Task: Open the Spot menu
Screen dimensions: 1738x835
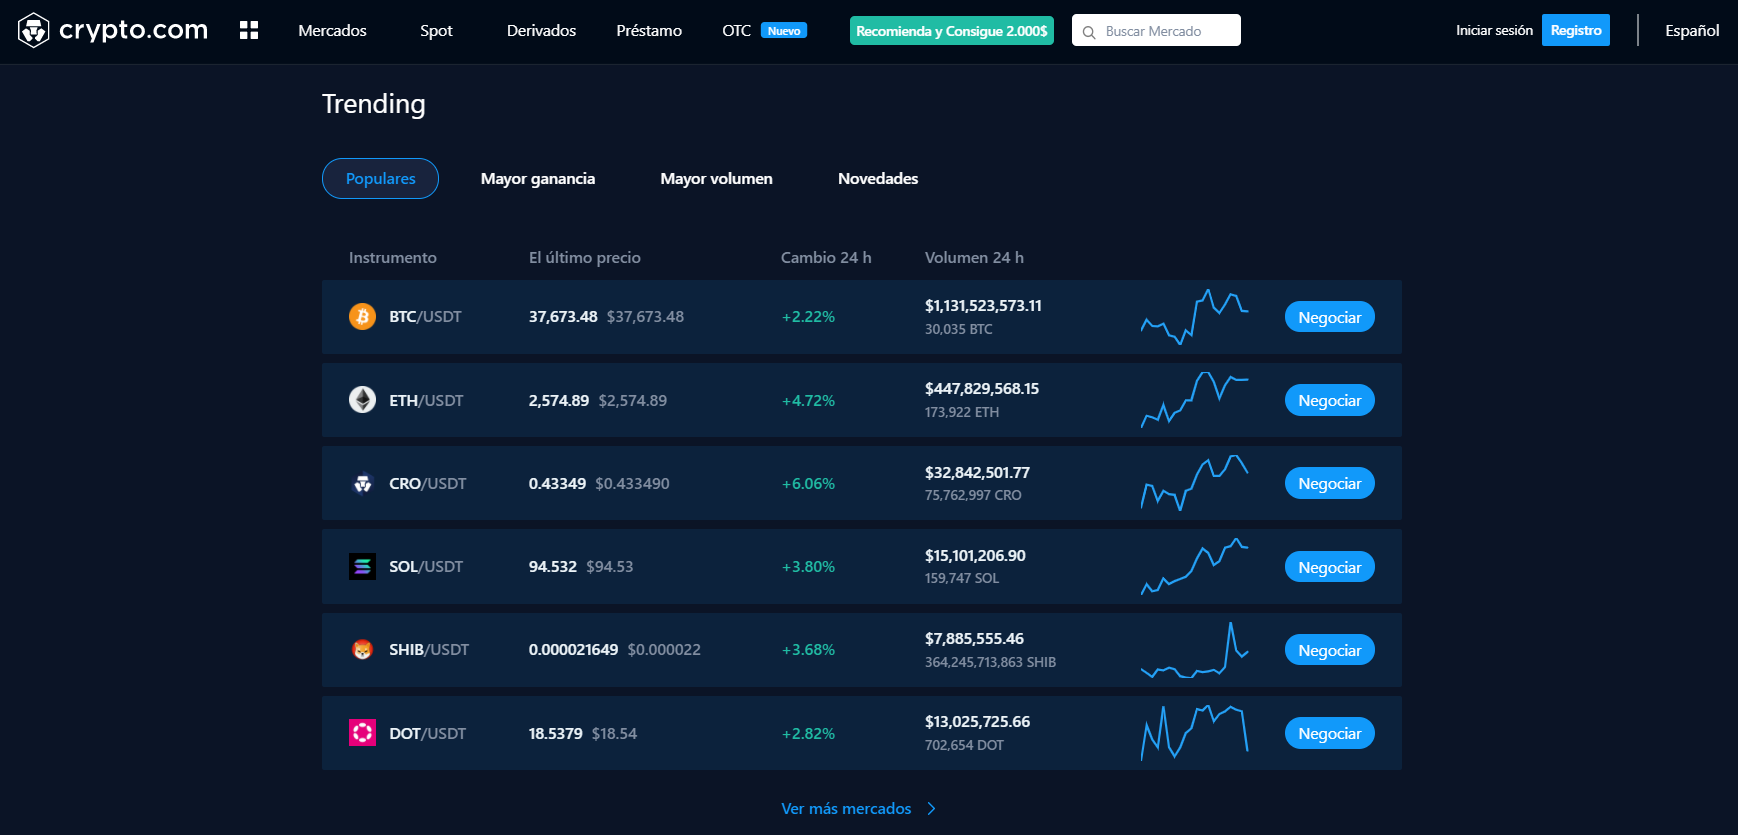Action: [x=436, y=31]
